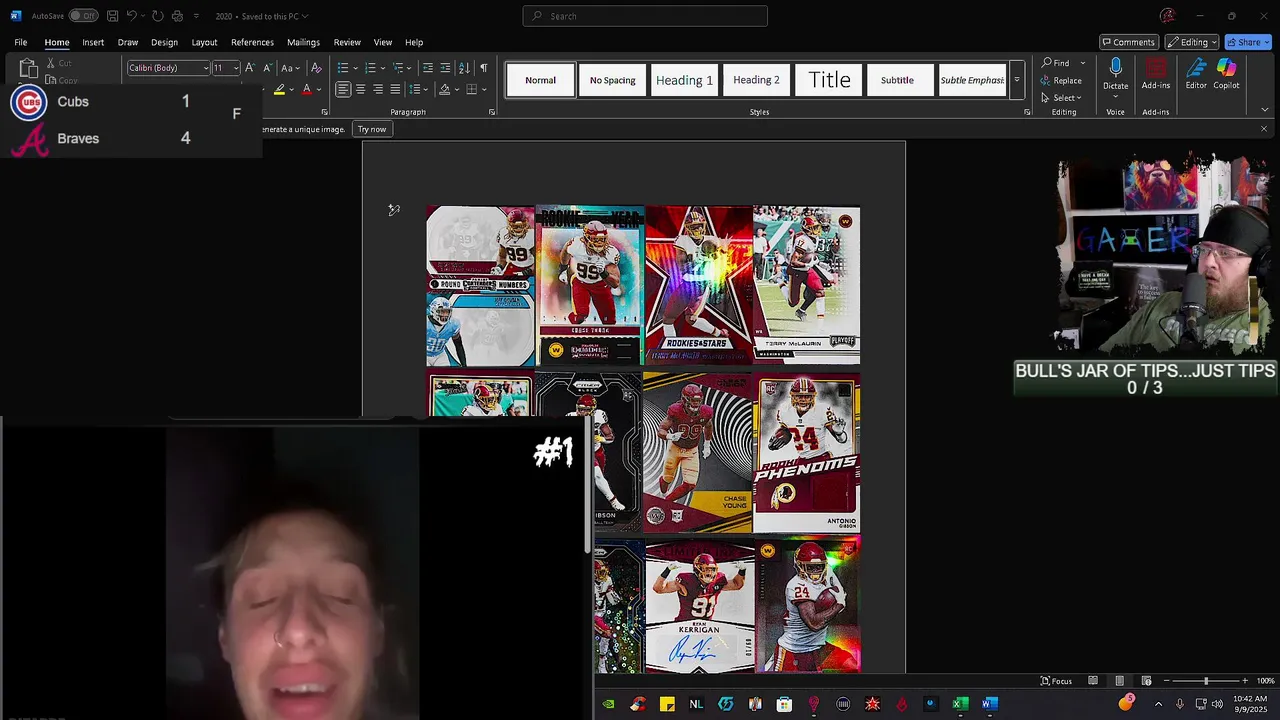This screenshot has height=720, width=1280.
Task: Click Decrease Font Size icon
Action: 267,68
